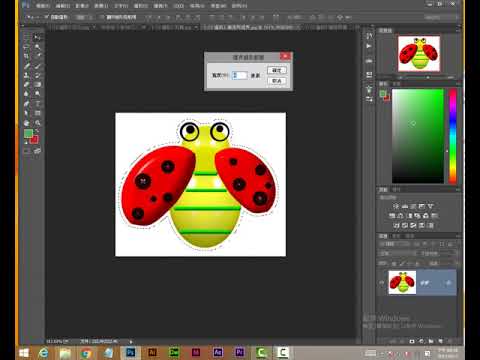
Task: Select the Pen tool
Action: [x=27, y=104]
